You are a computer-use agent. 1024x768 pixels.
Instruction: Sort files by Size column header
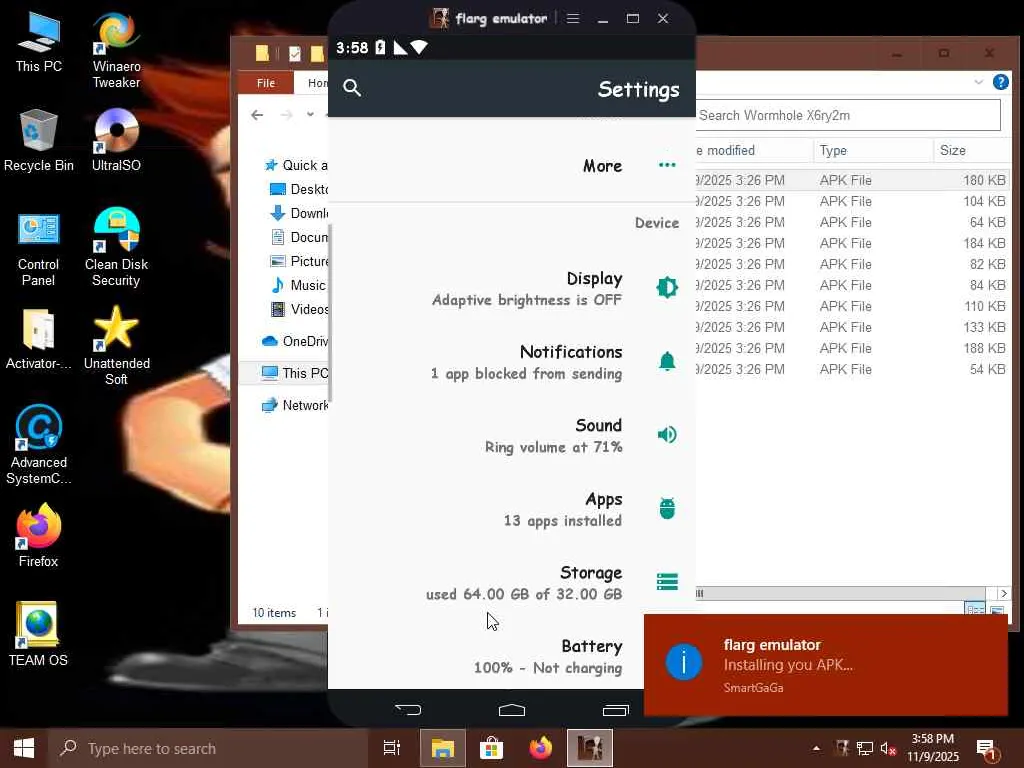coord(972,150)
